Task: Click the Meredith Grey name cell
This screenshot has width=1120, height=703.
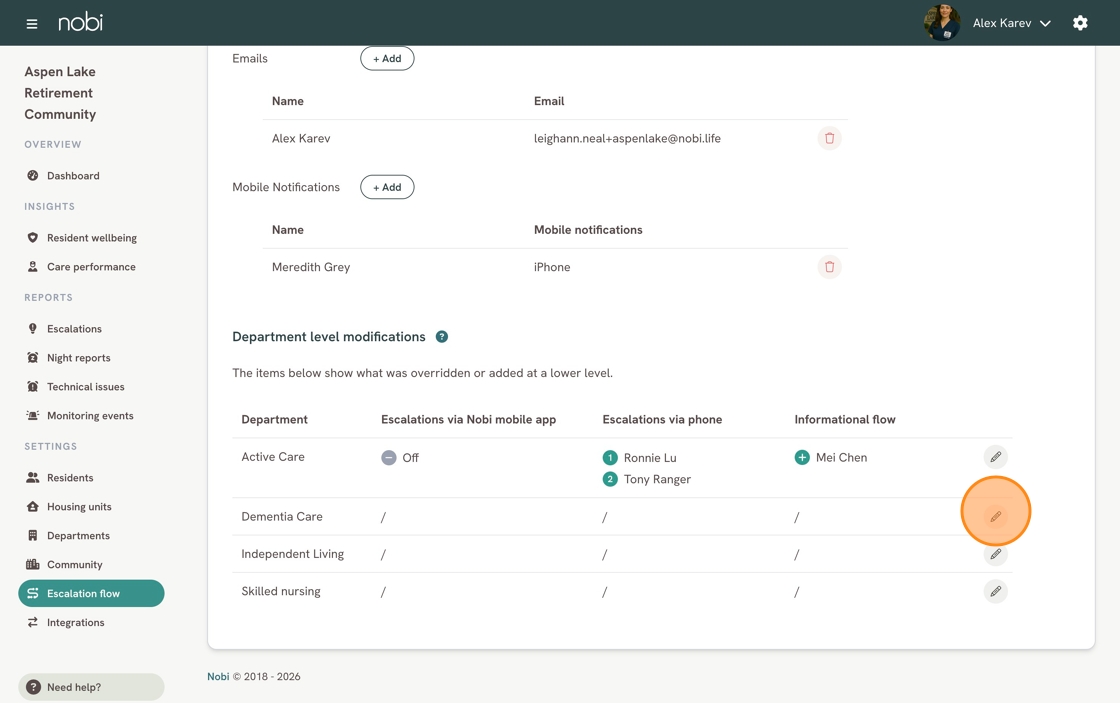Action: pos(311,267)
